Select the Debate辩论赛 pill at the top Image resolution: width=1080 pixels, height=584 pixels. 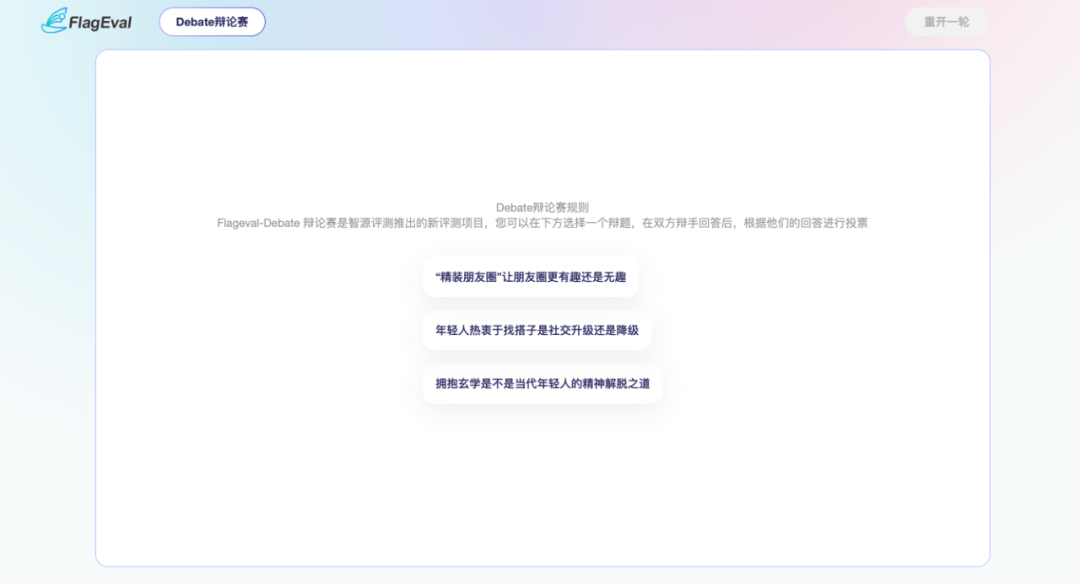point(211,21)
